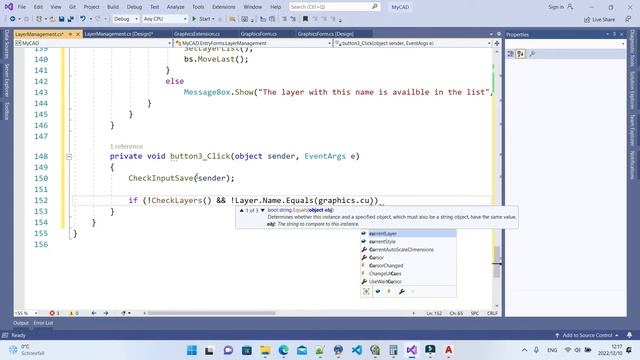Toggle IntelliSense expanded-scope plus icon
Screen dimensions: 640x360
click(x=366, y=291)
